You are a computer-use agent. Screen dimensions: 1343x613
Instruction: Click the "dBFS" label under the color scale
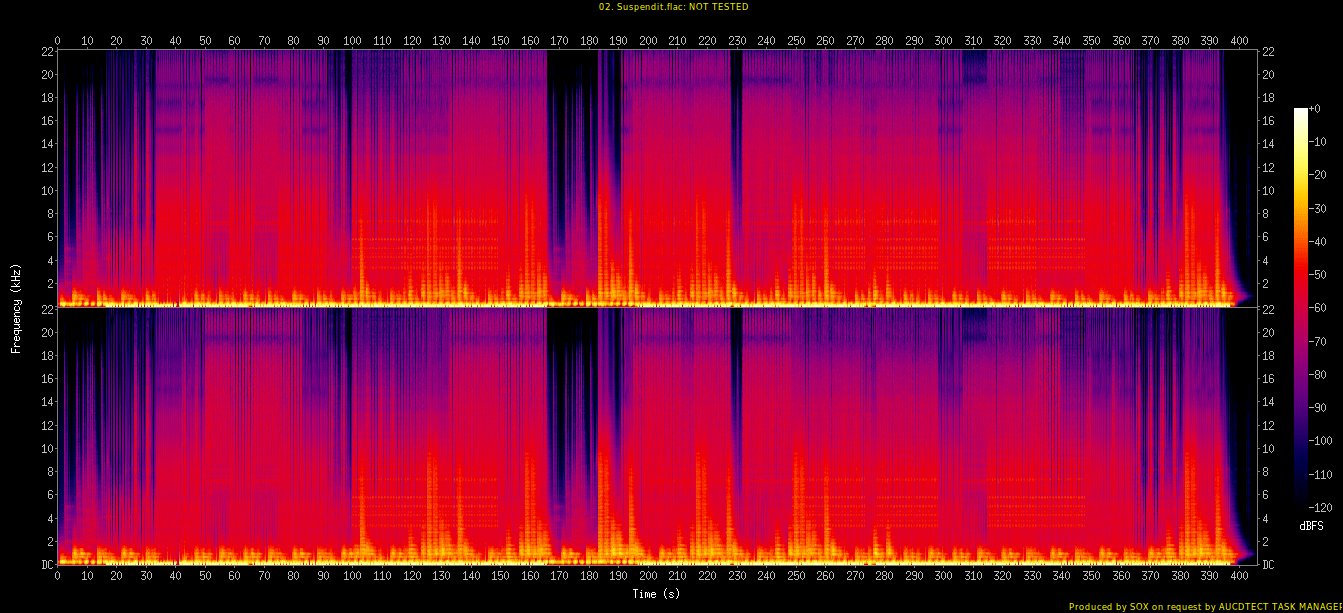pos(1312,526)
